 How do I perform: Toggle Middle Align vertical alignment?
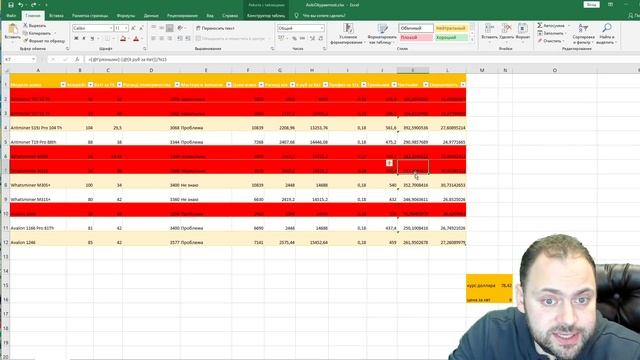pos(162,28)
